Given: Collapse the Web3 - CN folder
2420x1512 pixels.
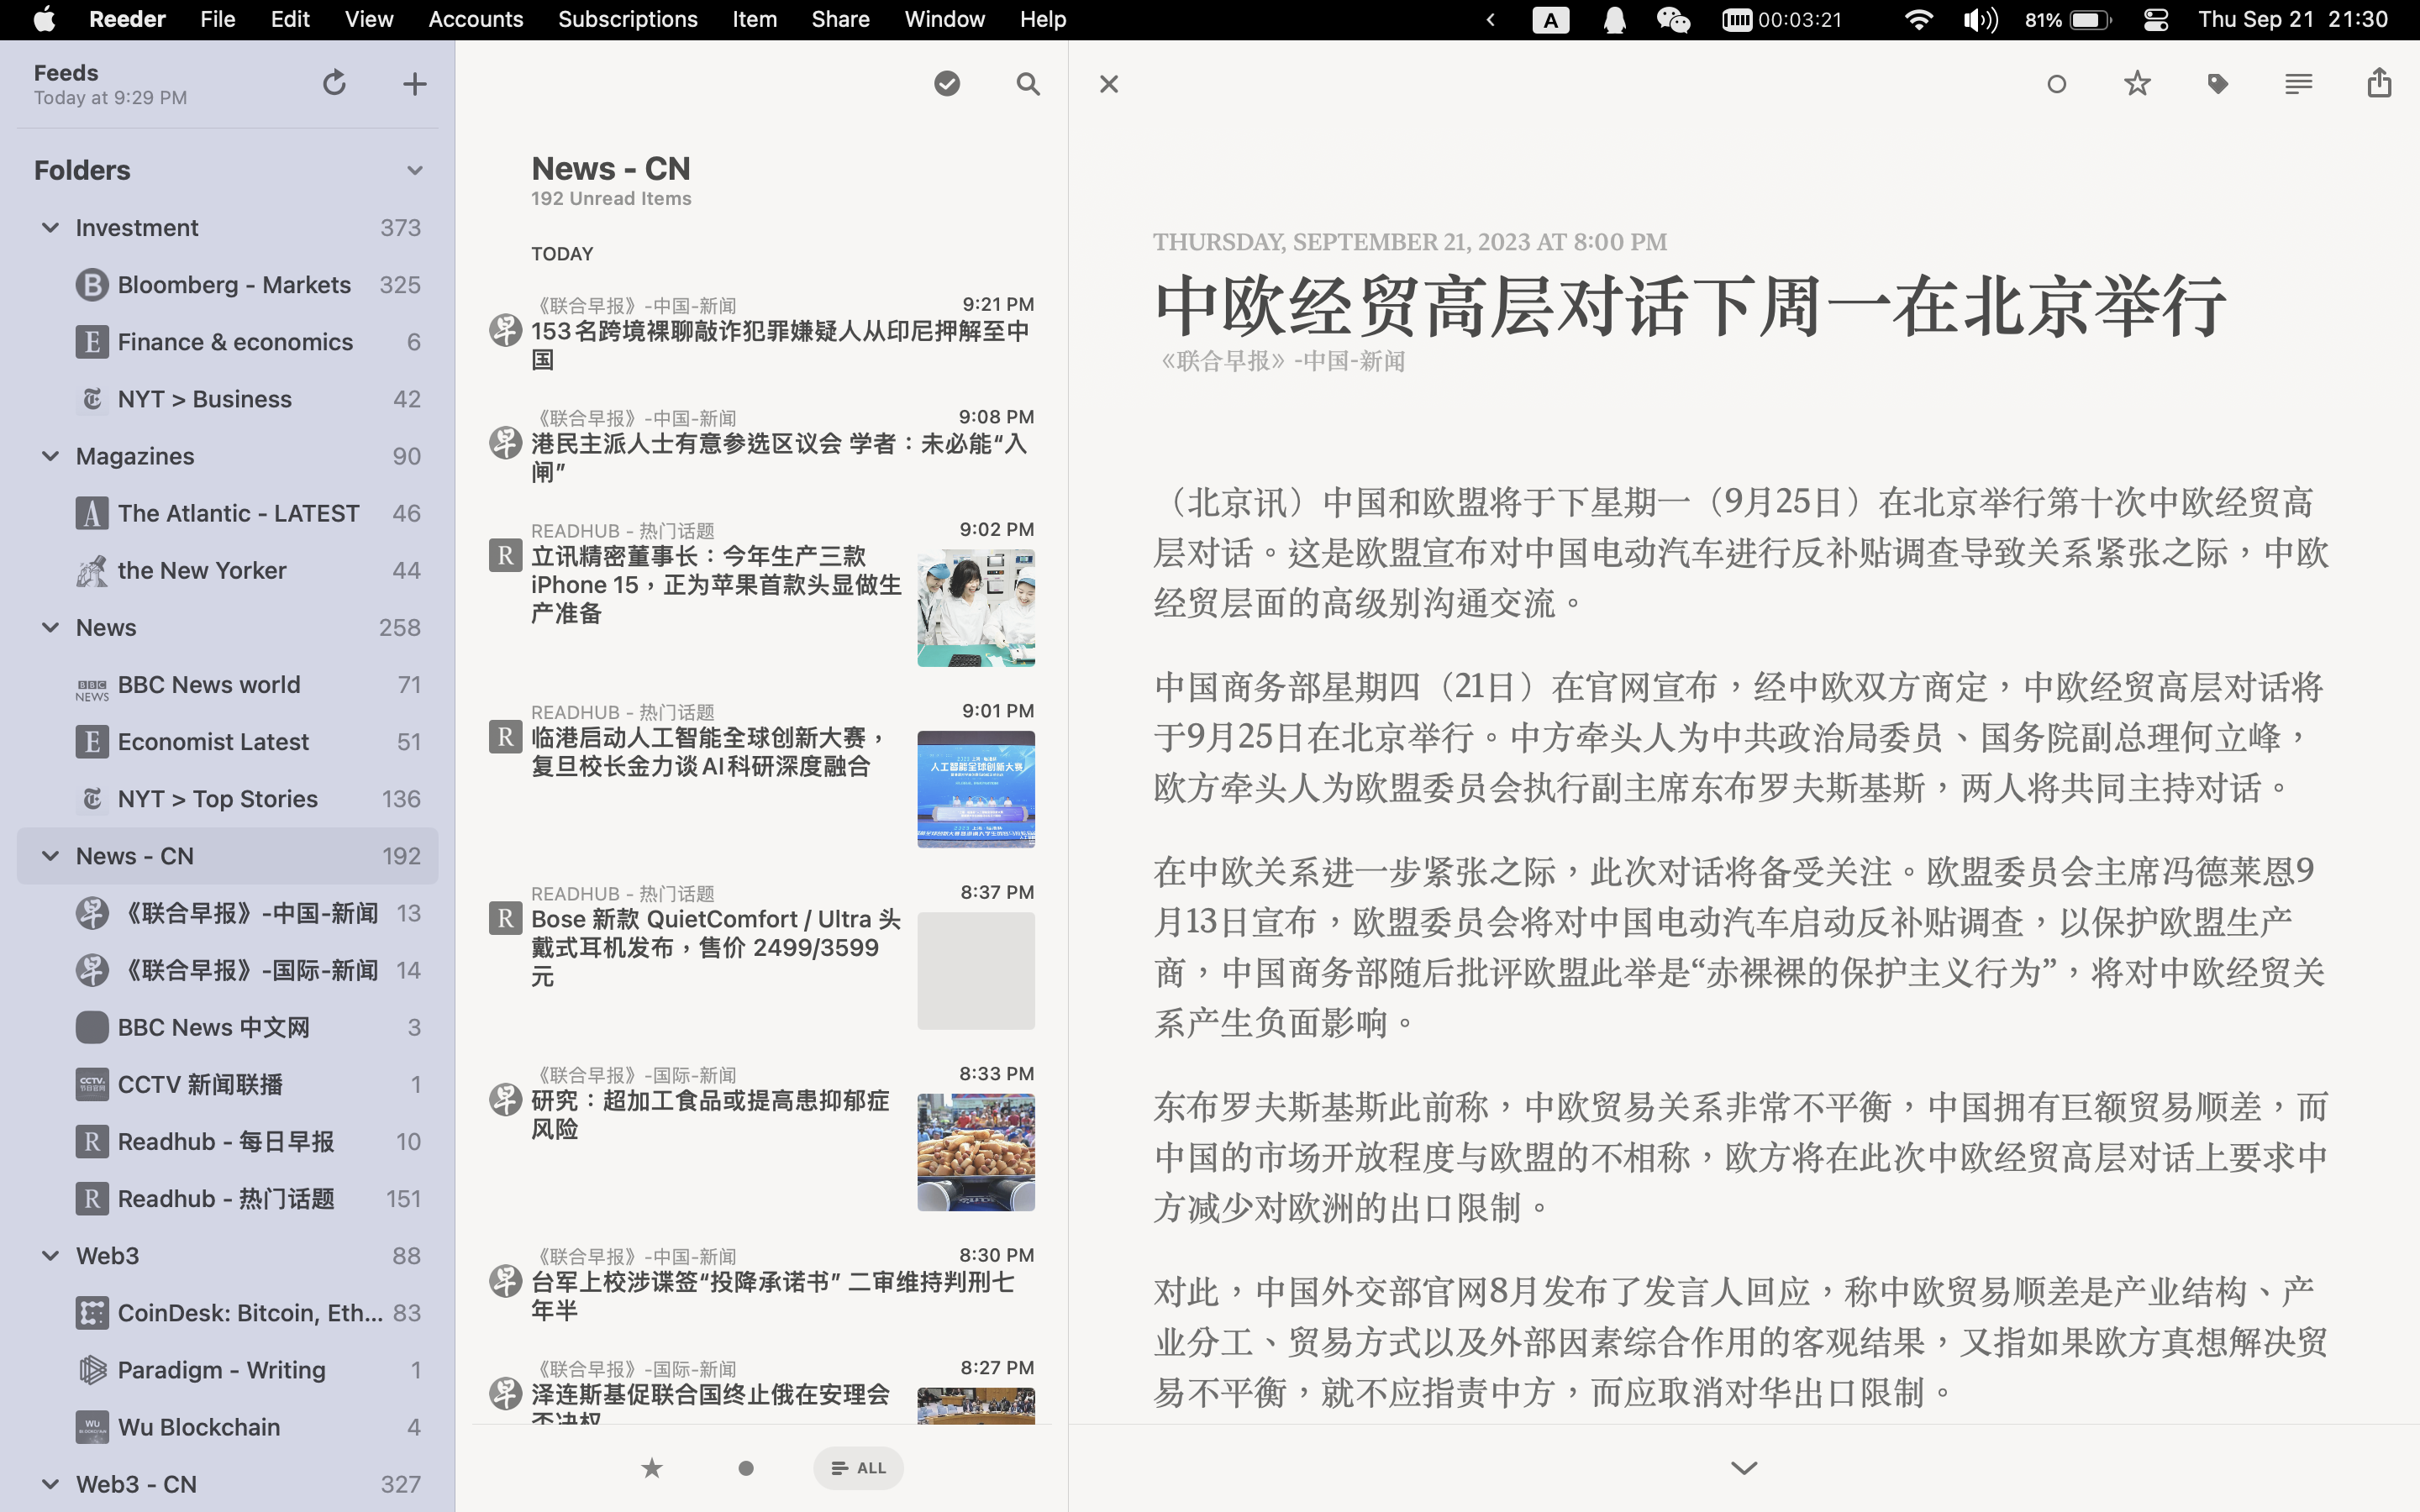Looking at the screenshot, I should point(50,1484).
